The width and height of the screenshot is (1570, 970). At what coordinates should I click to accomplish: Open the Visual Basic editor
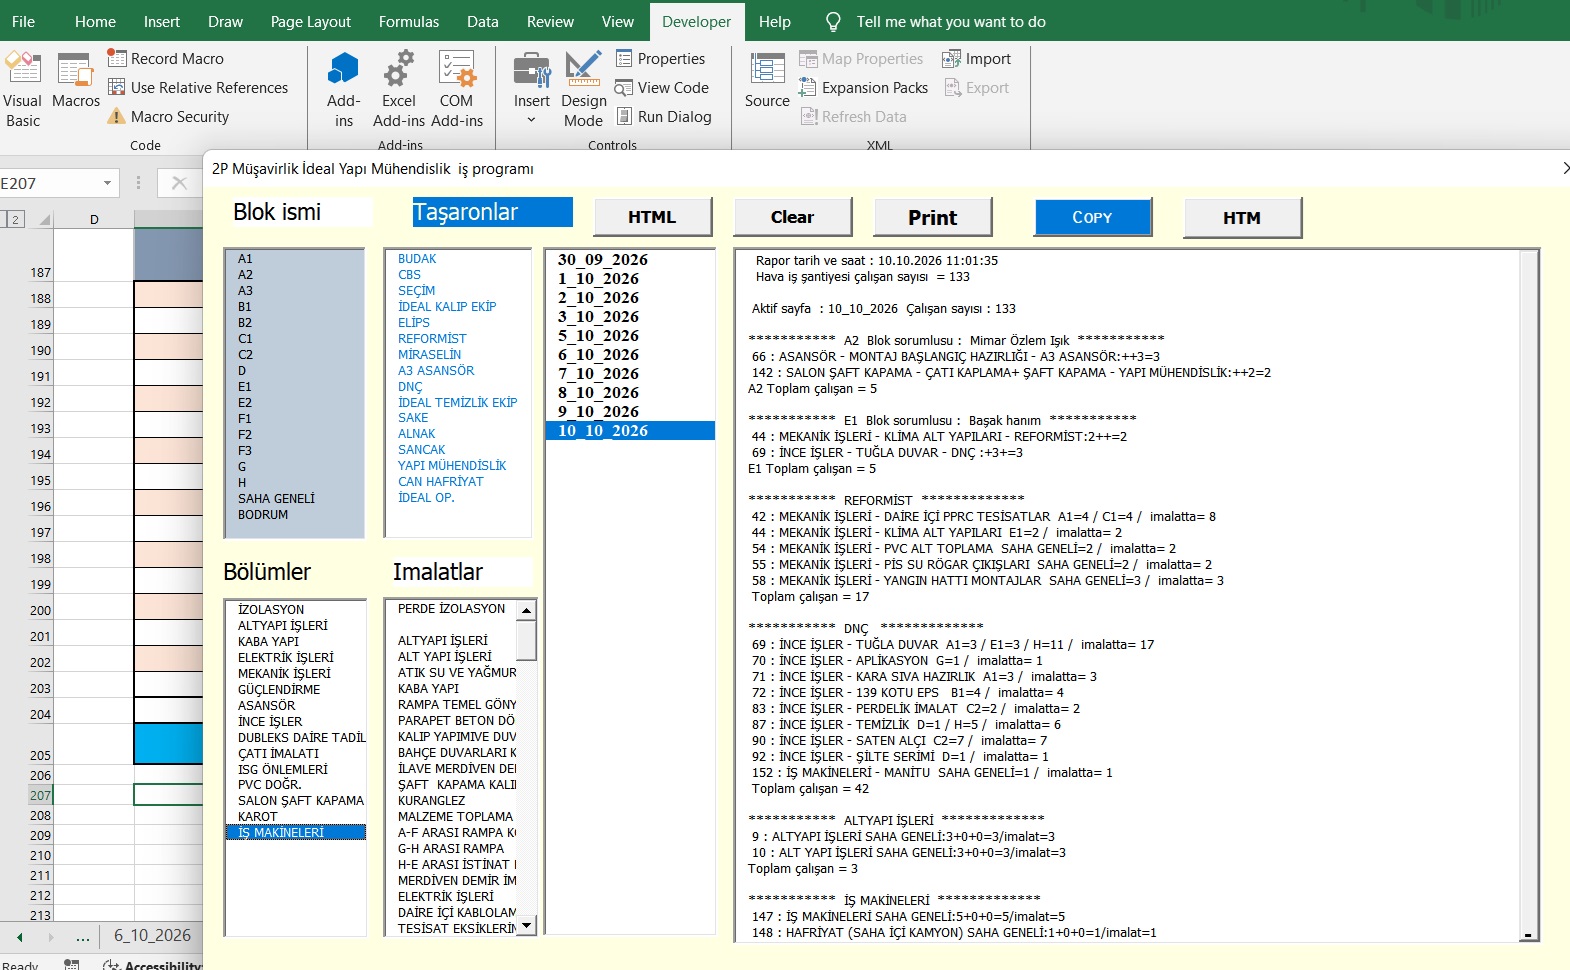pyautogui.click(x=23, y=90)
